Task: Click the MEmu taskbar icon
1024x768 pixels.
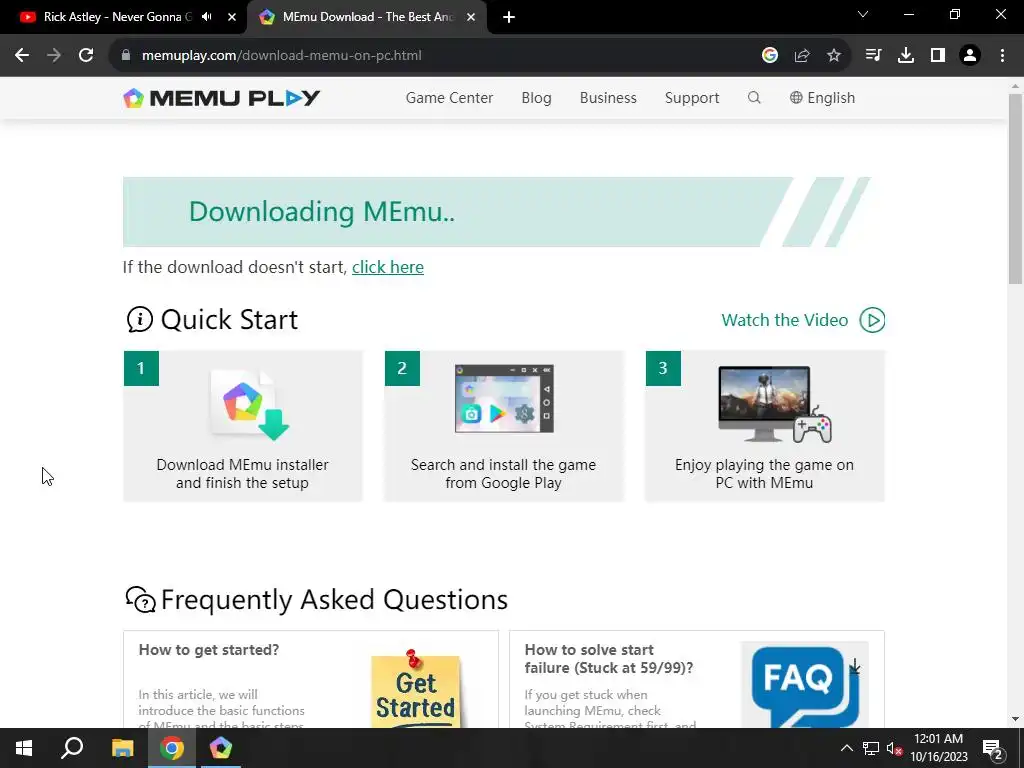Action: click(x=221, y=748)
